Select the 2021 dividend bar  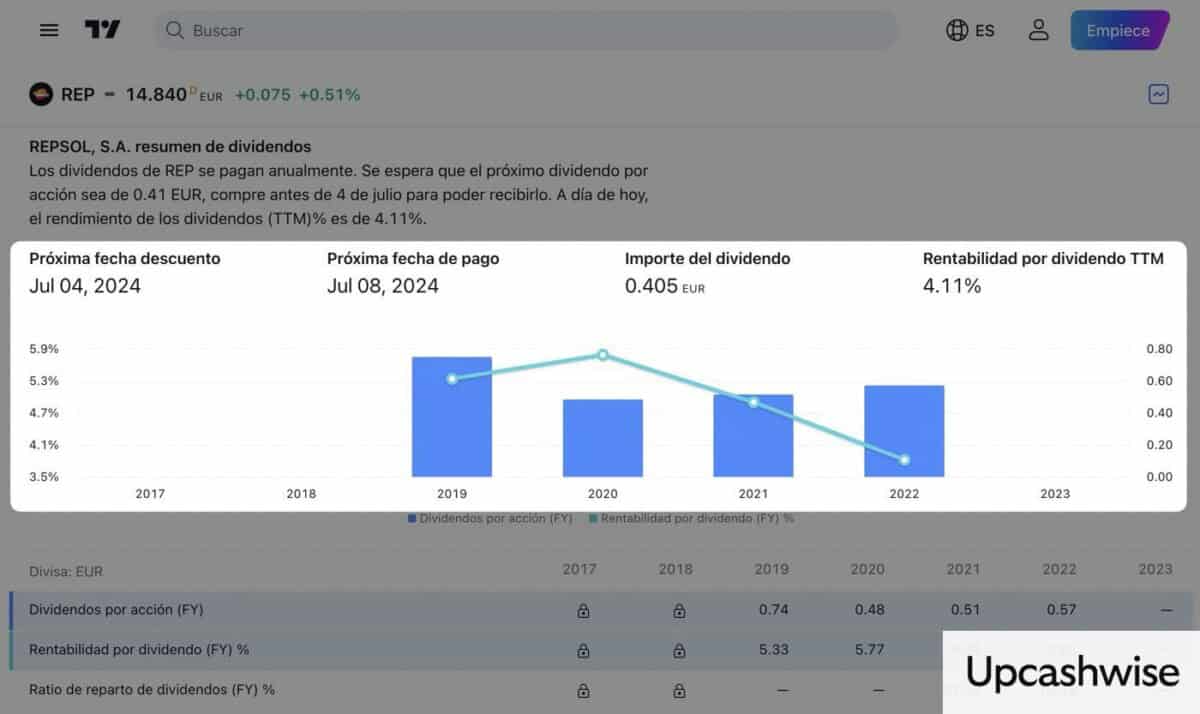(x=753, y=436)
